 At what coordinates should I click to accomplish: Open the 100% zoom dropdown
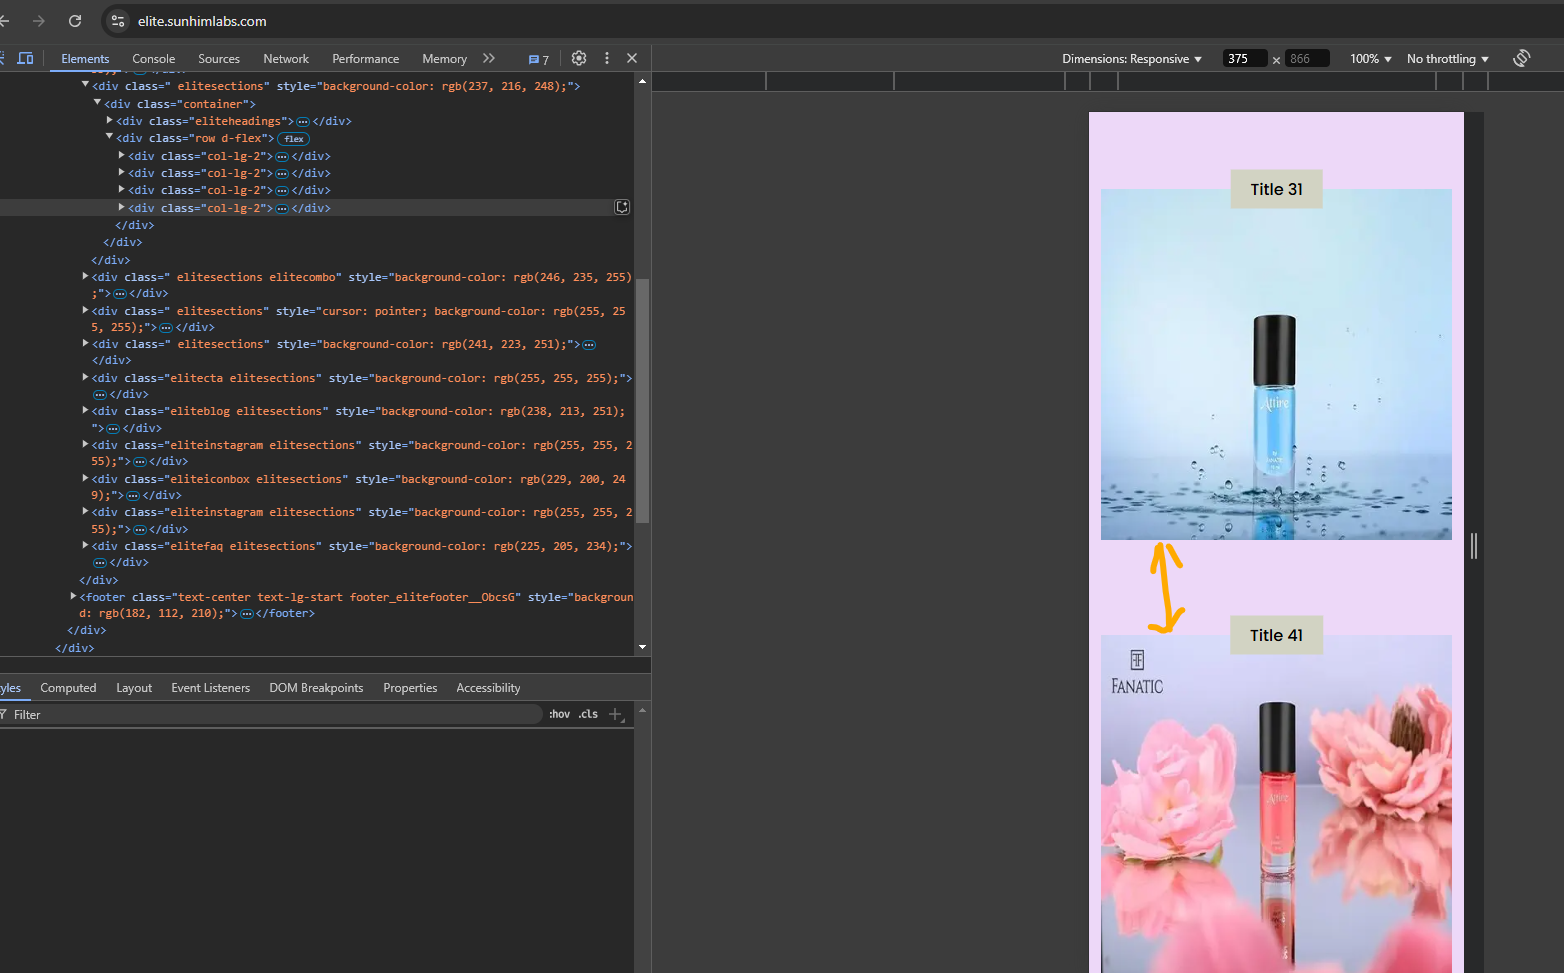pos(1371,59)
